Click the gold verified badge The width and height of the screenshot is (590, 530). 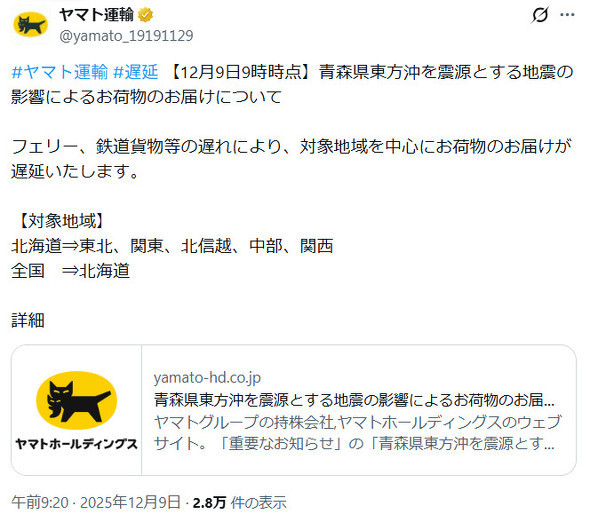point(146,15)
